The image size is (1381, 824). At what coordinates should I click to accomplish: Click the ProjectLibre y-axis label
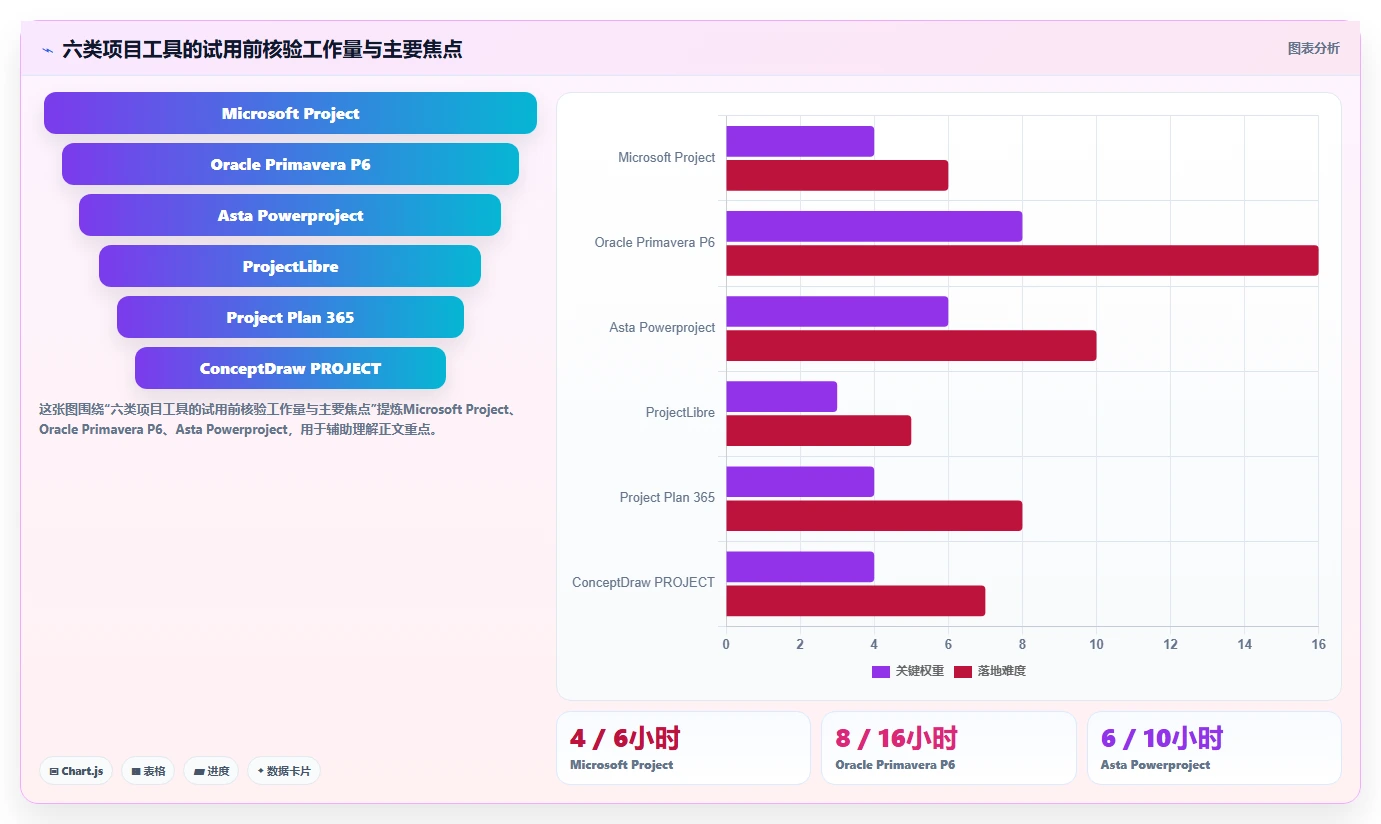pyautogui.click(x=680, y=412)
